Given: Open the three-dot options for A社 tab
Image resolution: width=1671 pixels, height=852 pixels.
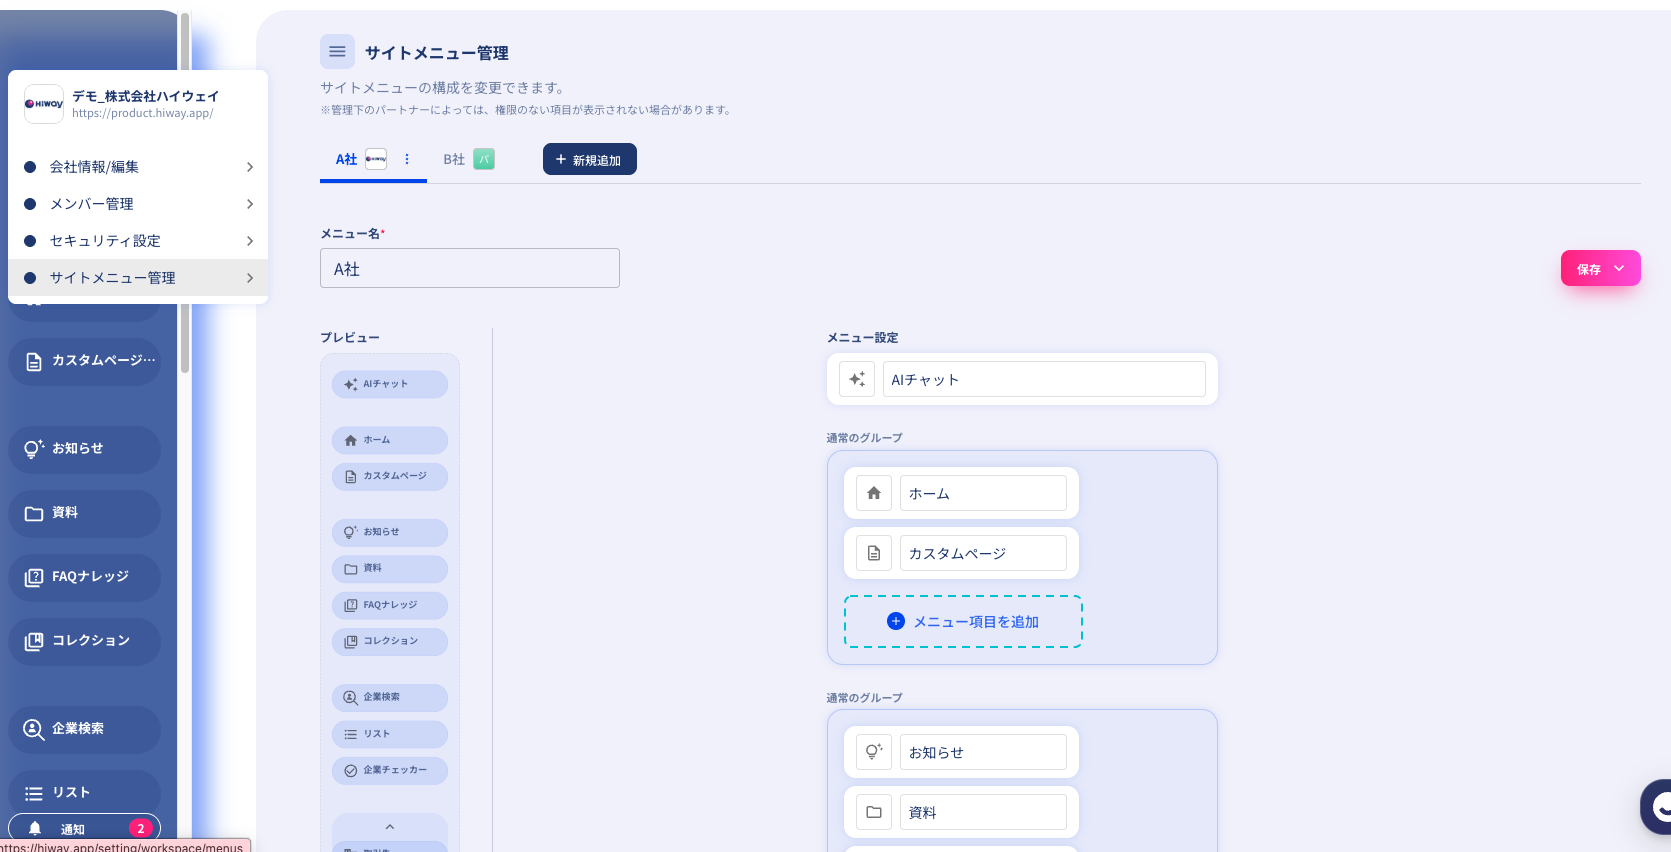Looking at the screenshot, I should 407,159.
